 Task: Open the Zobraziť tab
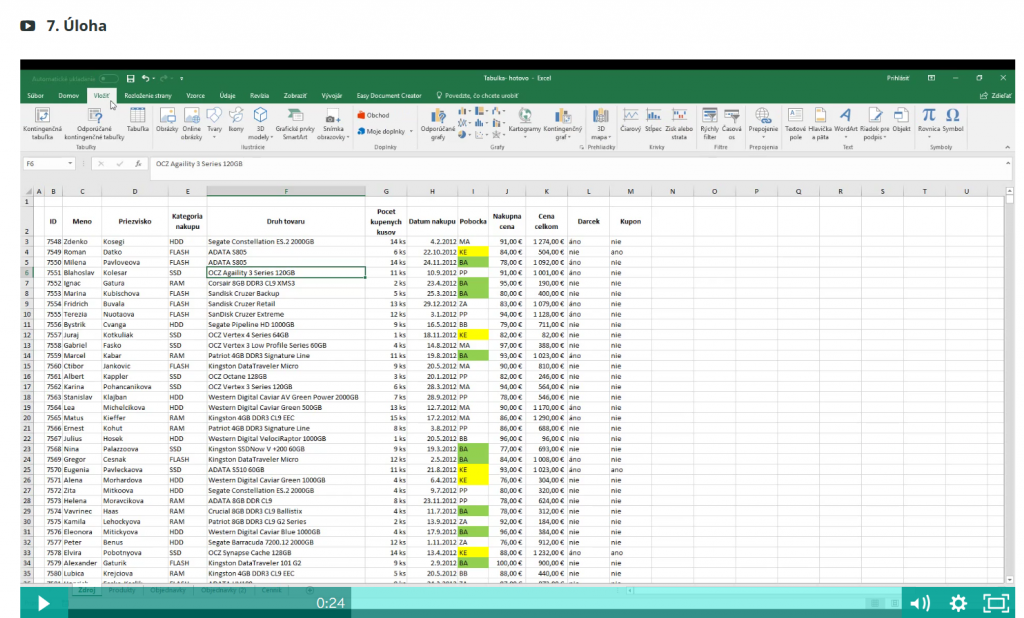[295, 95]
